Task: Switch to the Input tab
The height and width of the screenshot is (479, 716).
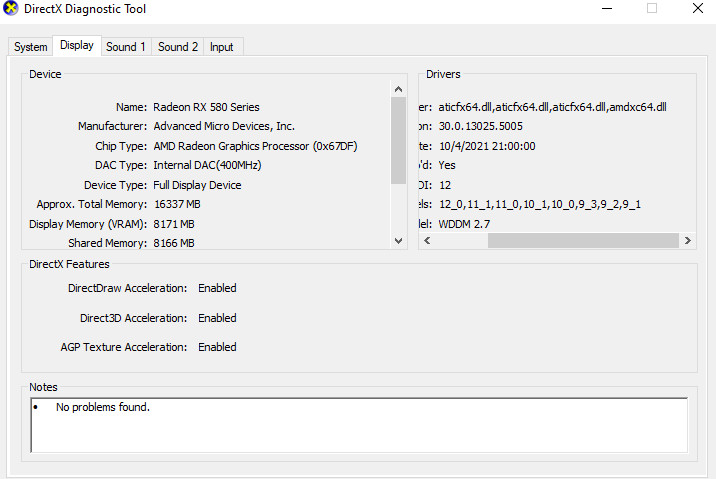Action: click(x=221, y=47)
